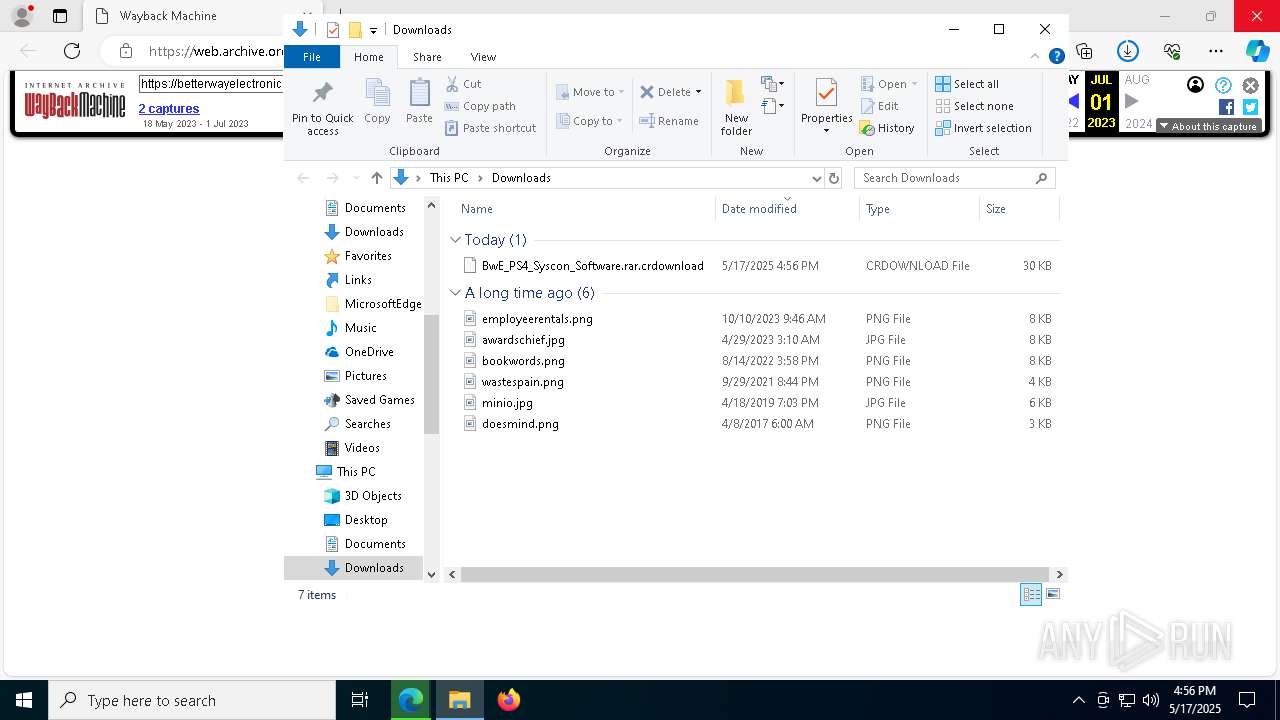The width and height of the screenshot is (1280, 720).
Task: Create a New folder
Action: click(736, 107)
